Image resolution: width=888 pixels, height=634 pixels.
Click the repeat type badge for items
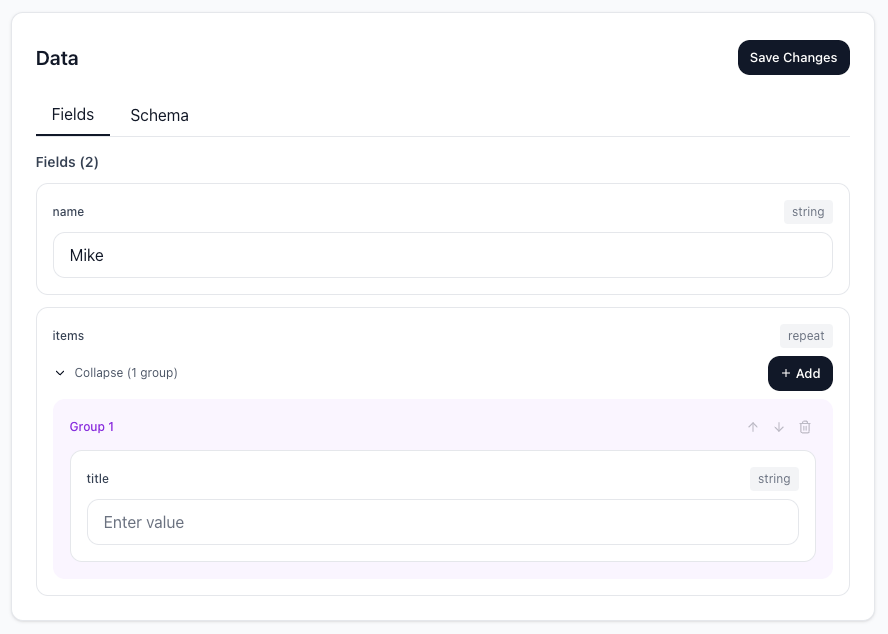pyautogui.click(x=806, y=336)
